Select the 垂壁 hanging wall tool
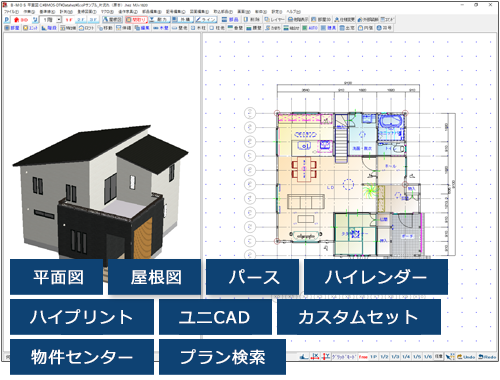Screen dimensions: 500x380 (x=236, y=28)
